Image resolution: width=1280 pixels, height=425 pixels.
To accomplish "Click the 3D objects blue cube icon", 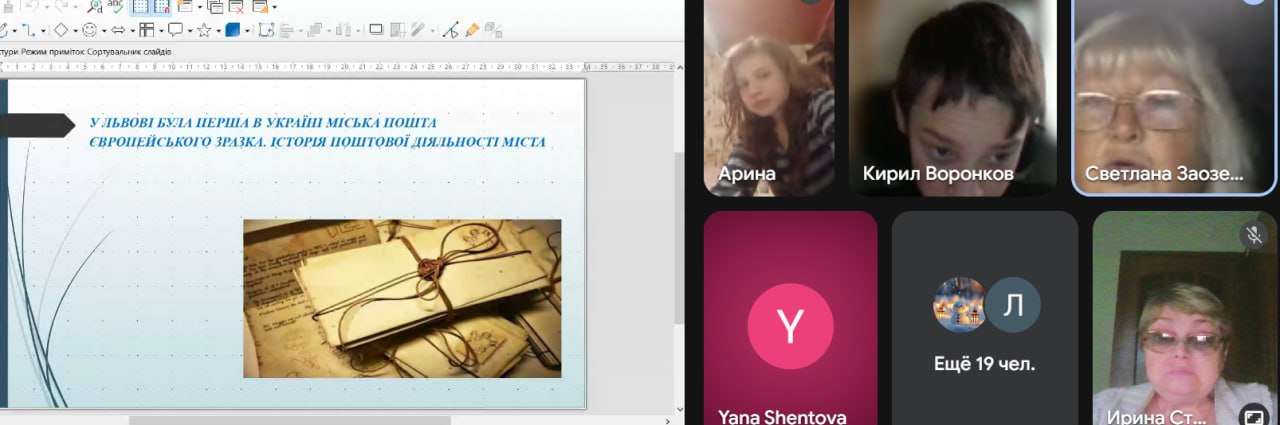I will pyautogui.click(x=232, y=30).
